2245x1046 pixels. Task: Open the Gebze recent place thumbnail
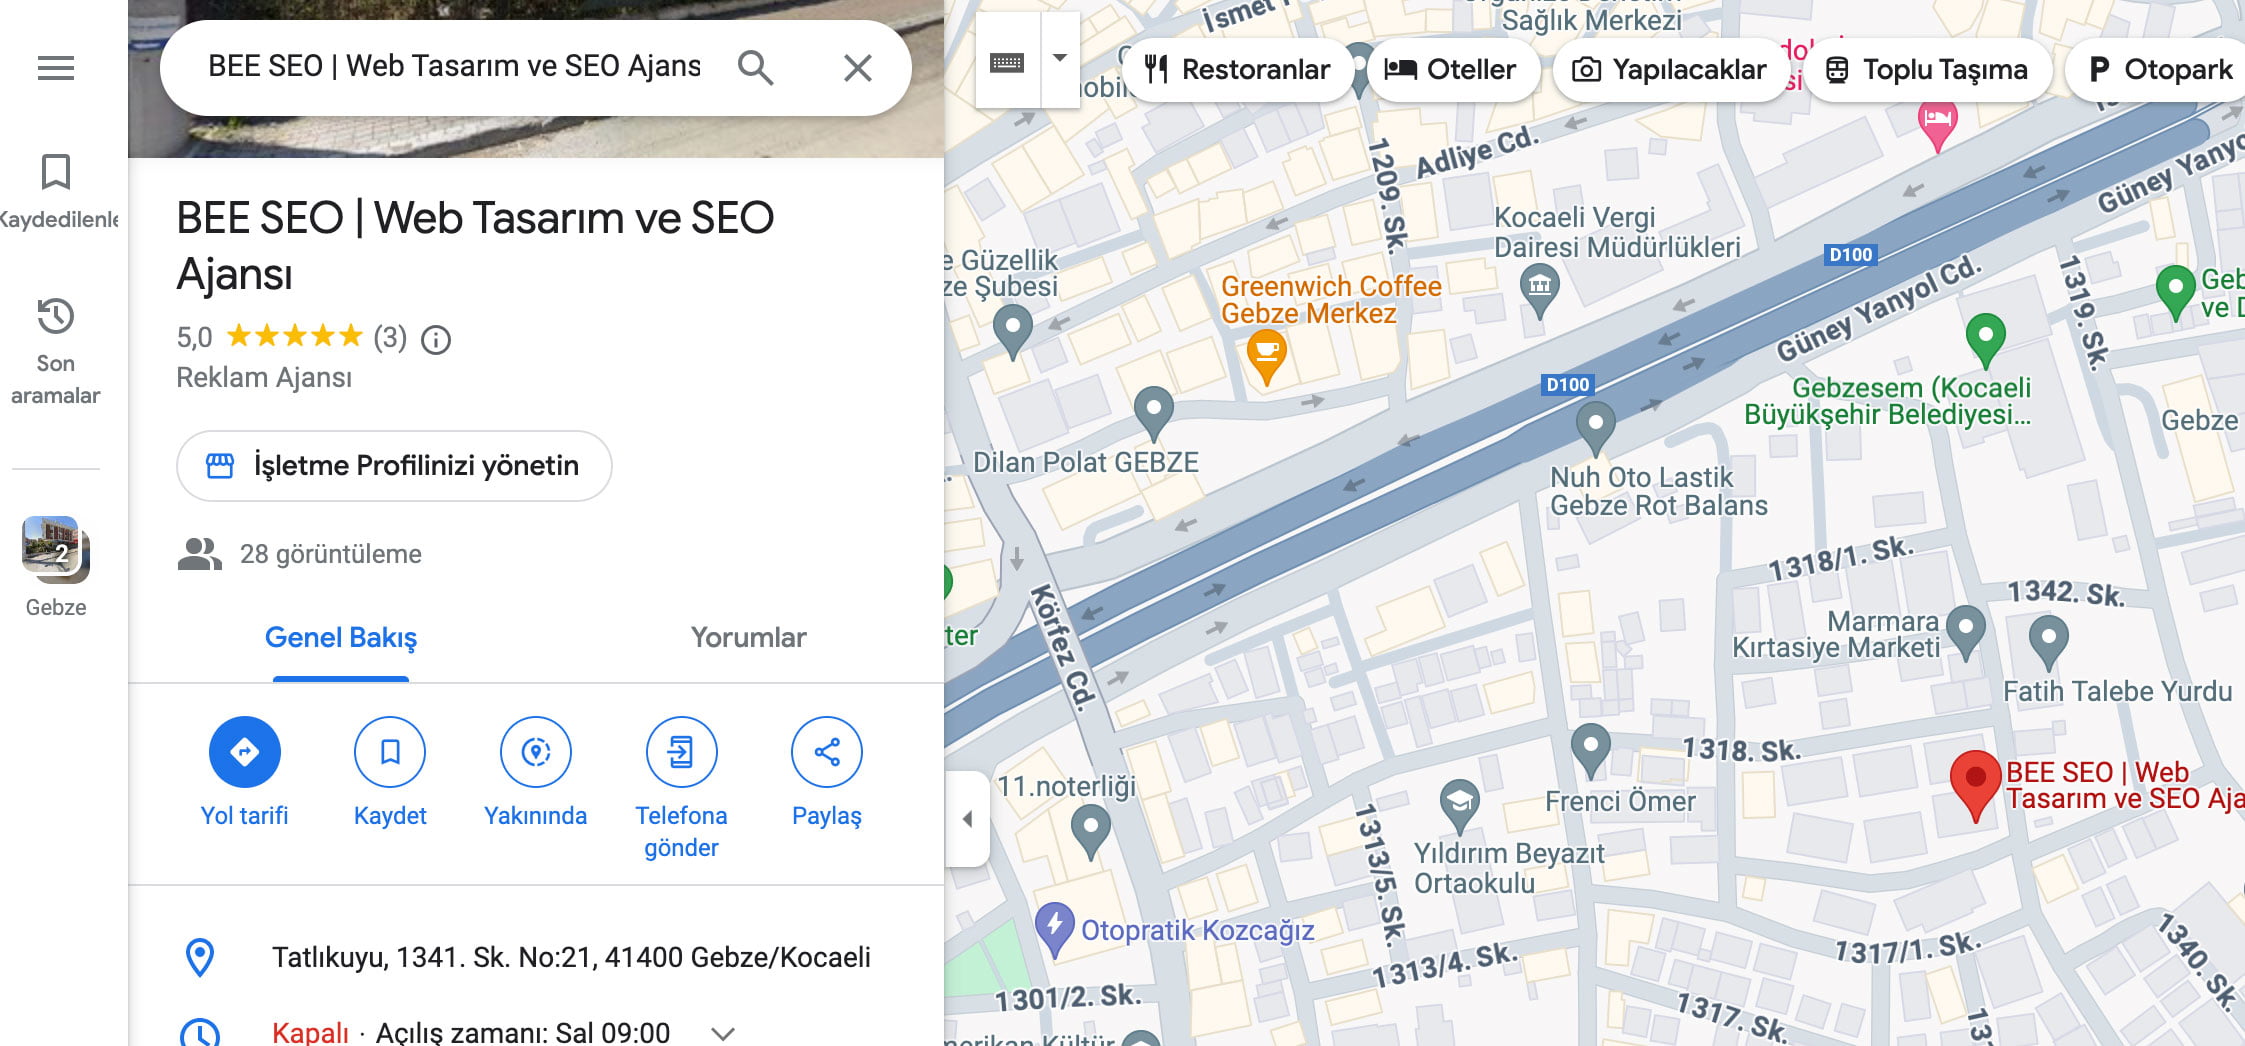tap(56, 549)
